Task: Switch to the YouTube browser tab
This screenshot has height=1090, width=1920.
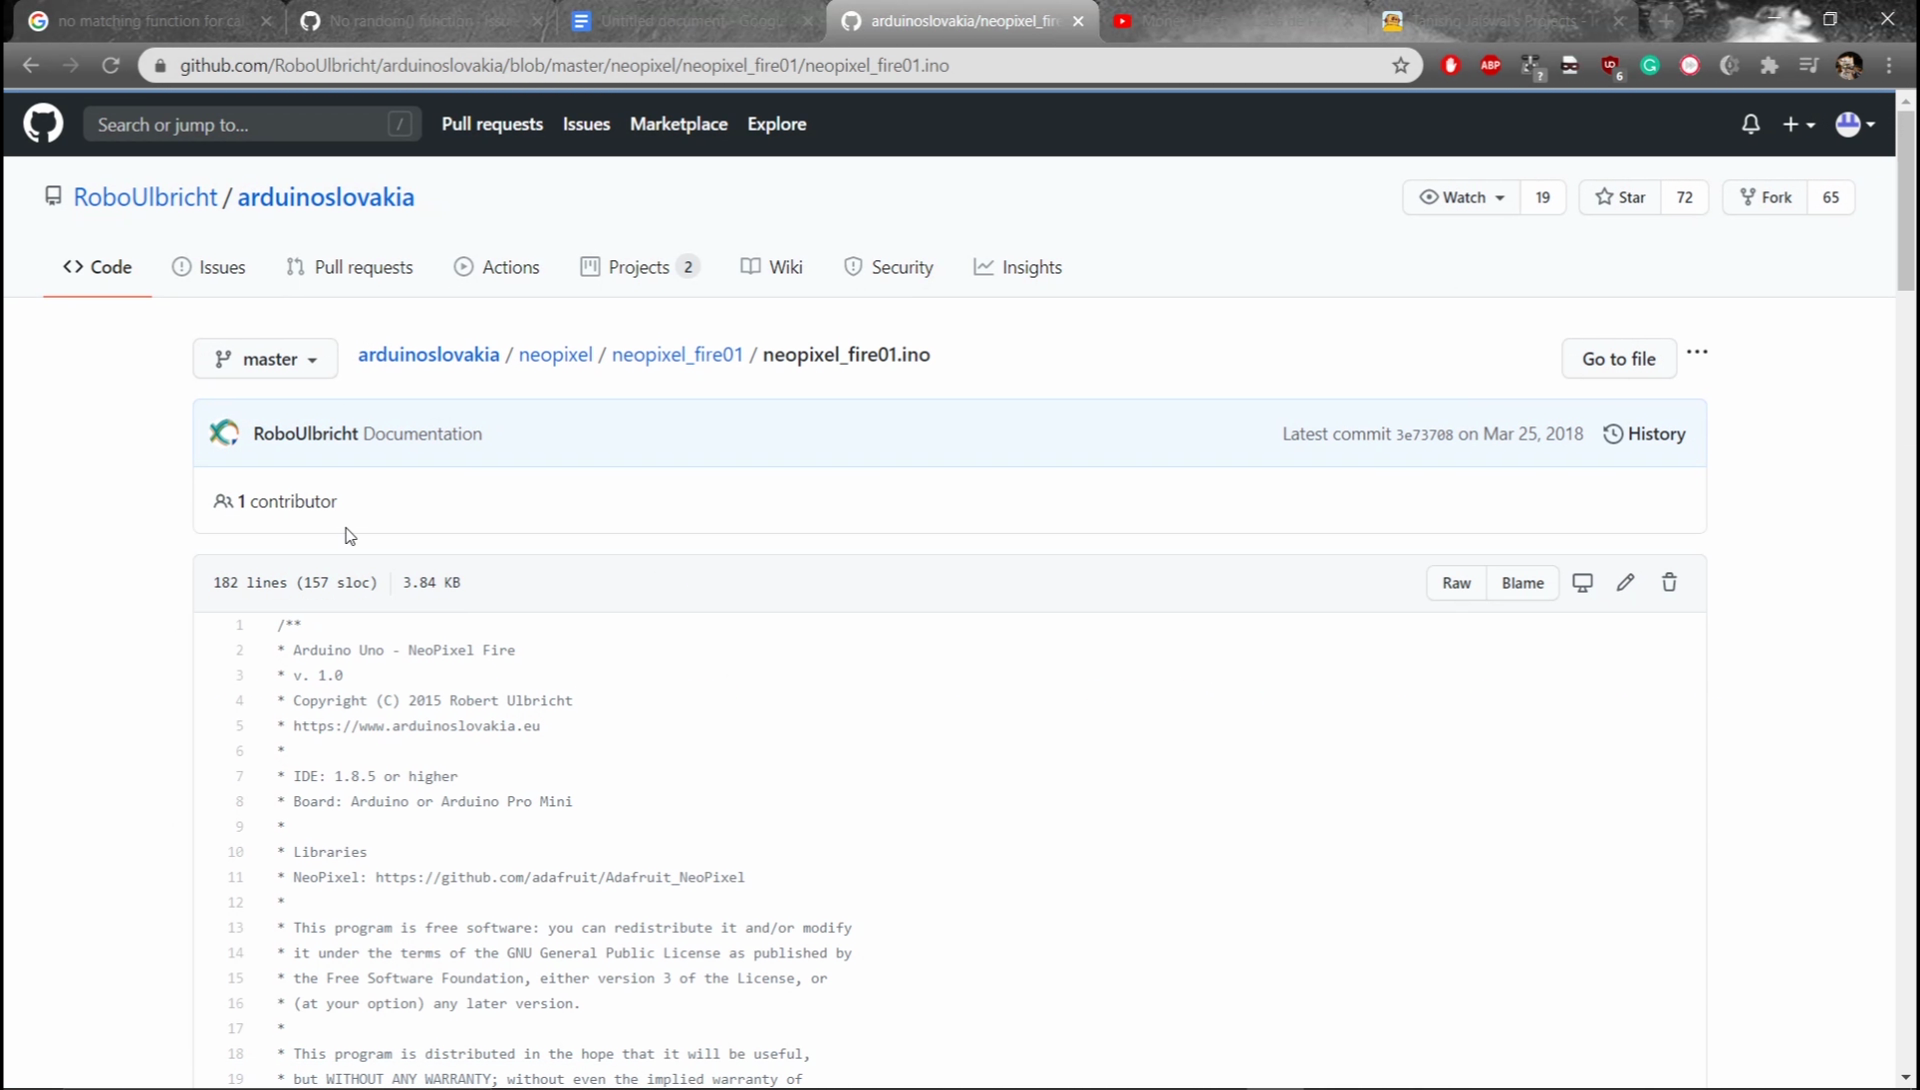Action: click(x=1235, y=21)
